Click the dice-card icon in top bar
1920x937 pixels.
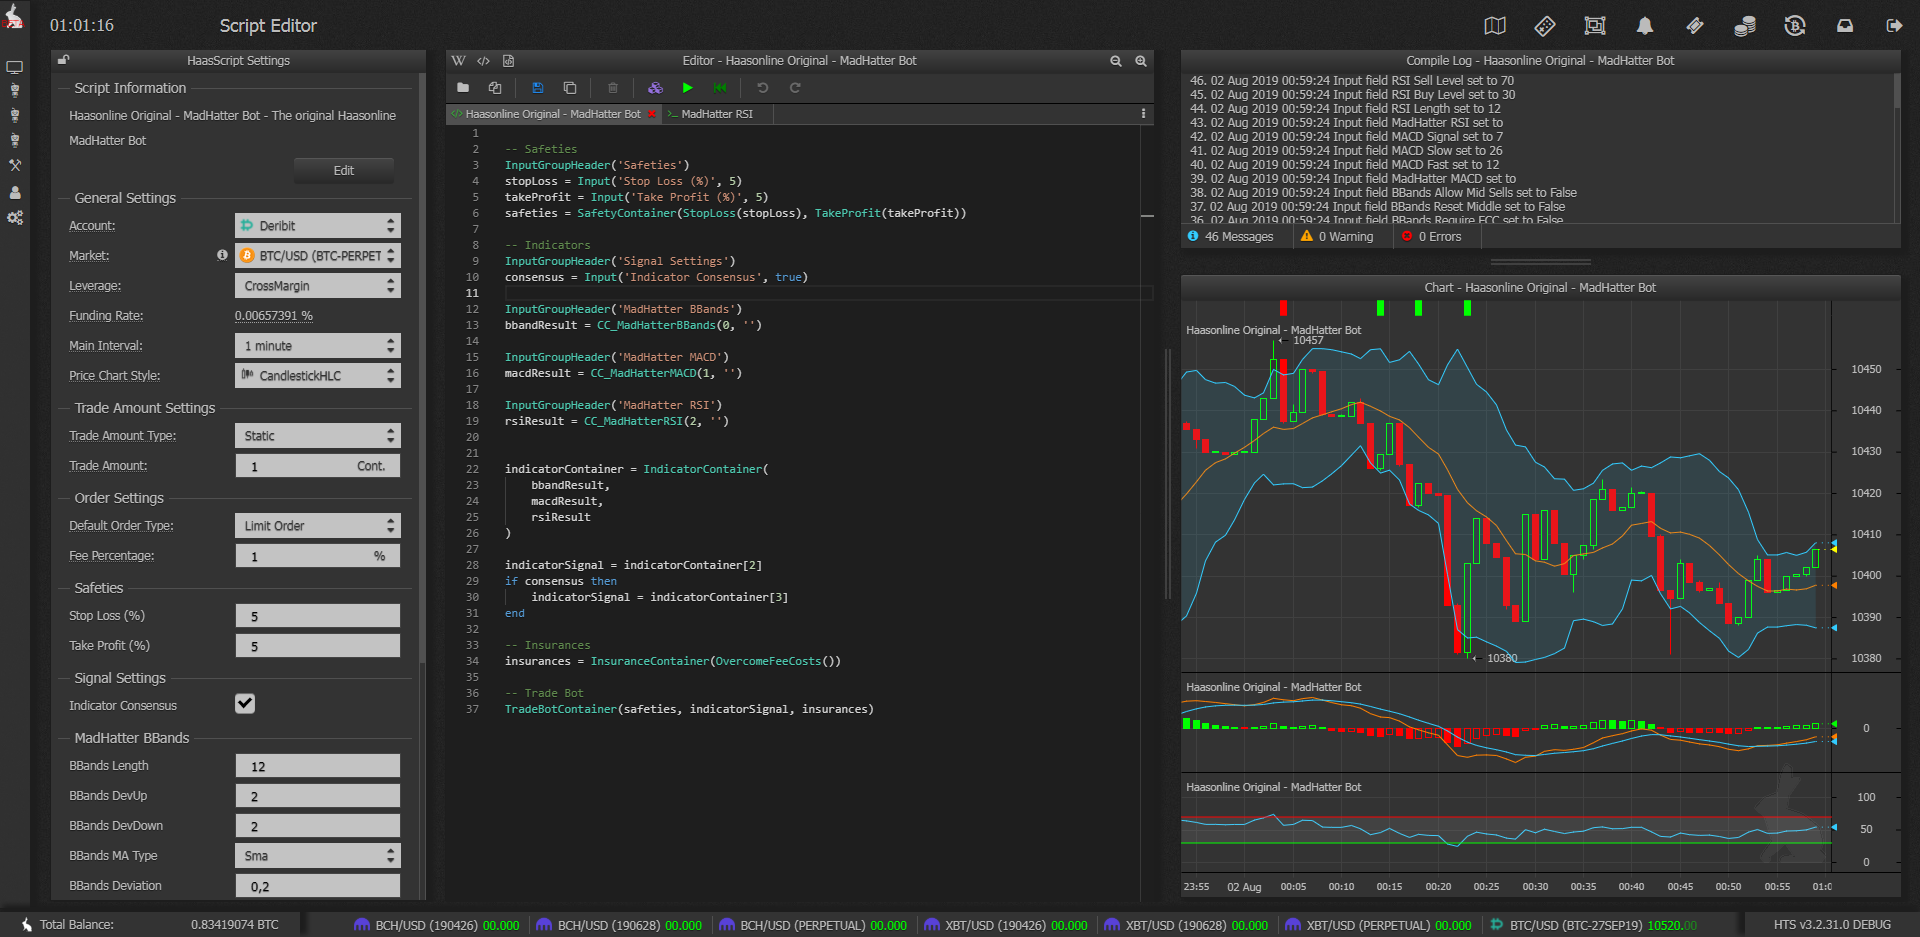point(1545,26)
